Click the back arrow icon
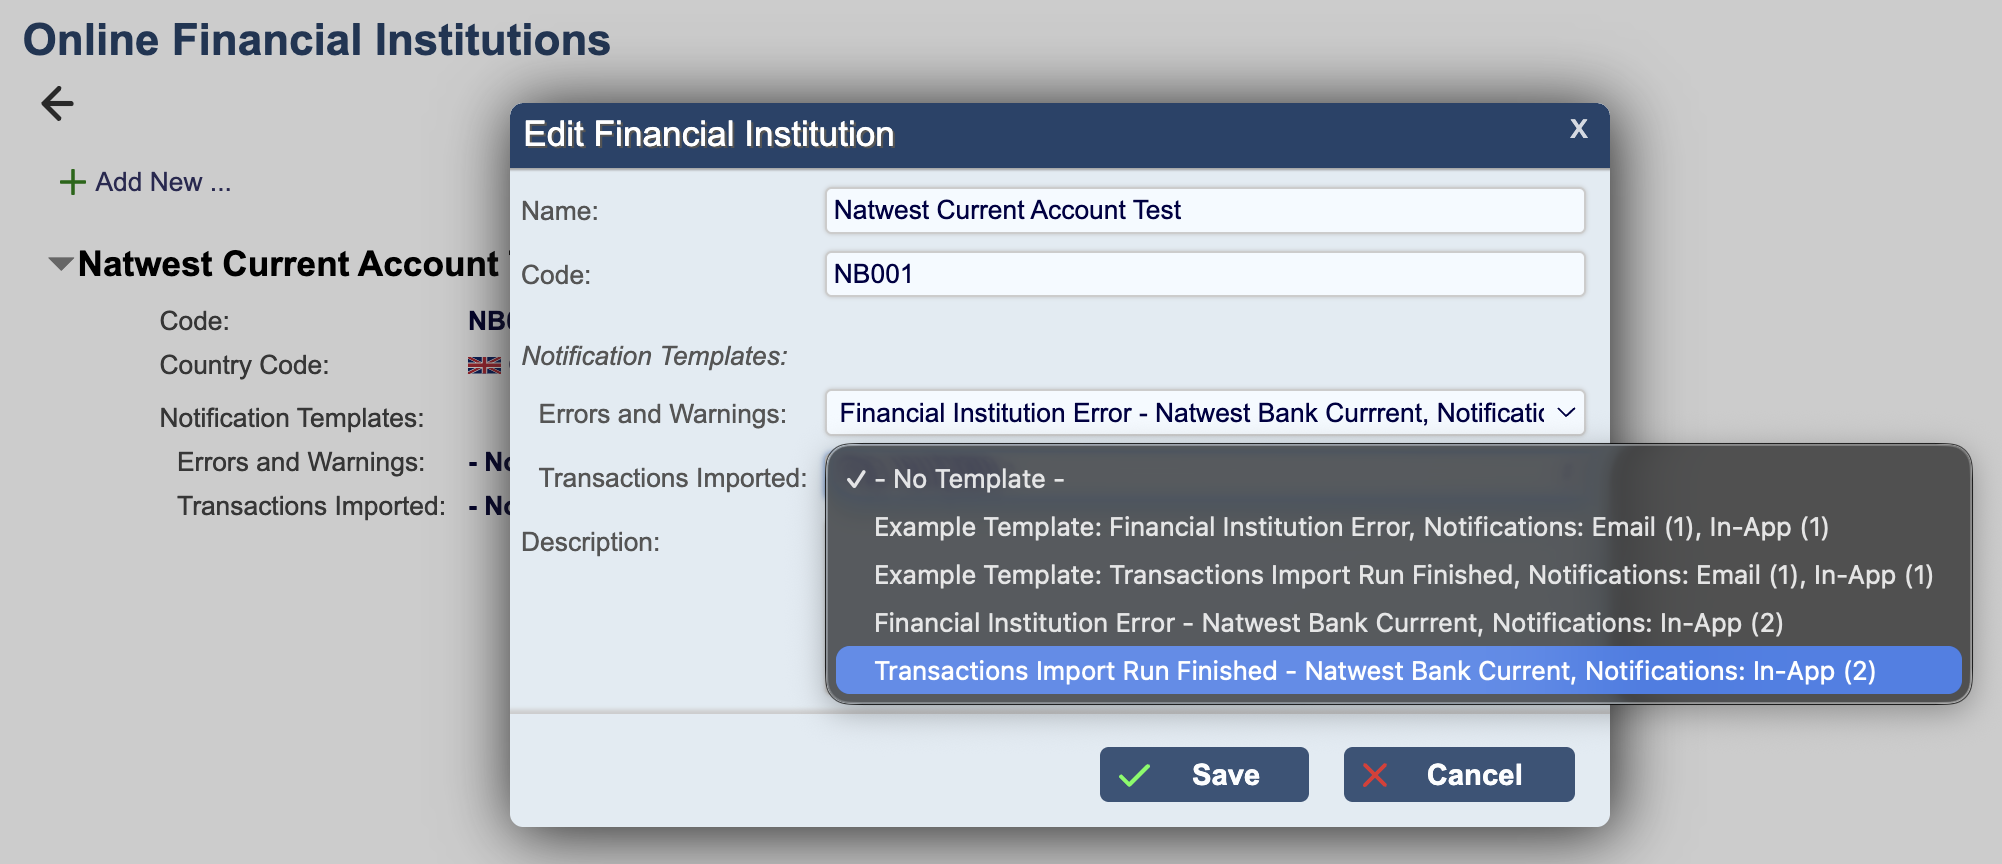Viewport: 2002px width, 864px height. 57,103
